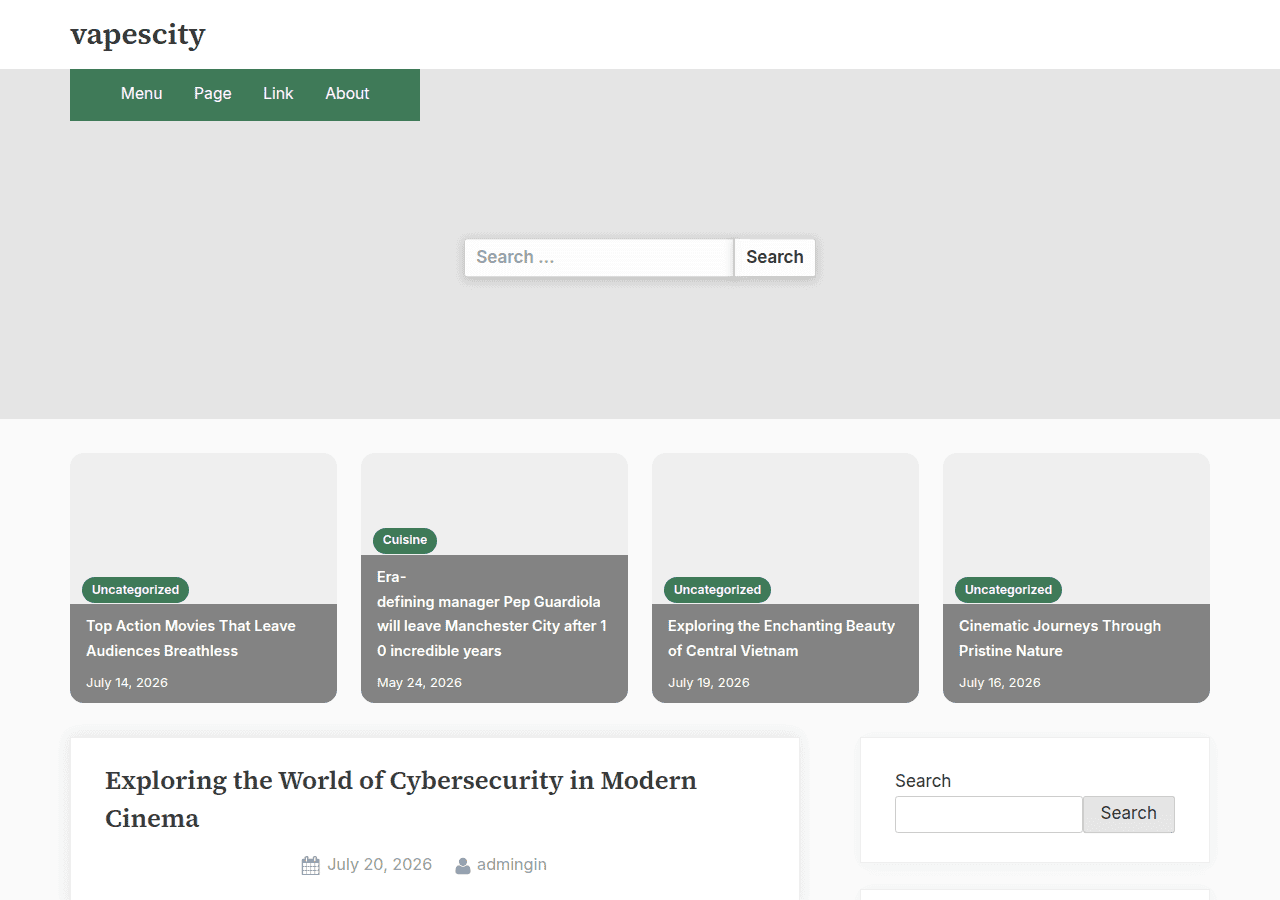Open the Cuisine category tag

(x=405, y=540)
